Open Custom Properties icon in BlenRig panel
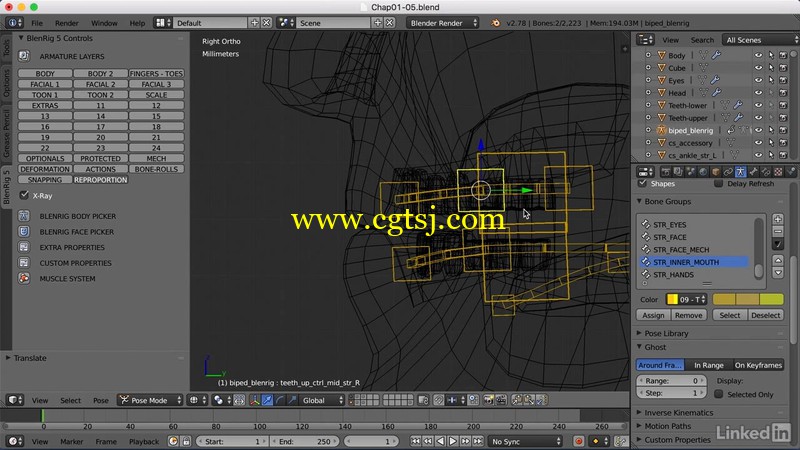 click(x=24, y=263)
